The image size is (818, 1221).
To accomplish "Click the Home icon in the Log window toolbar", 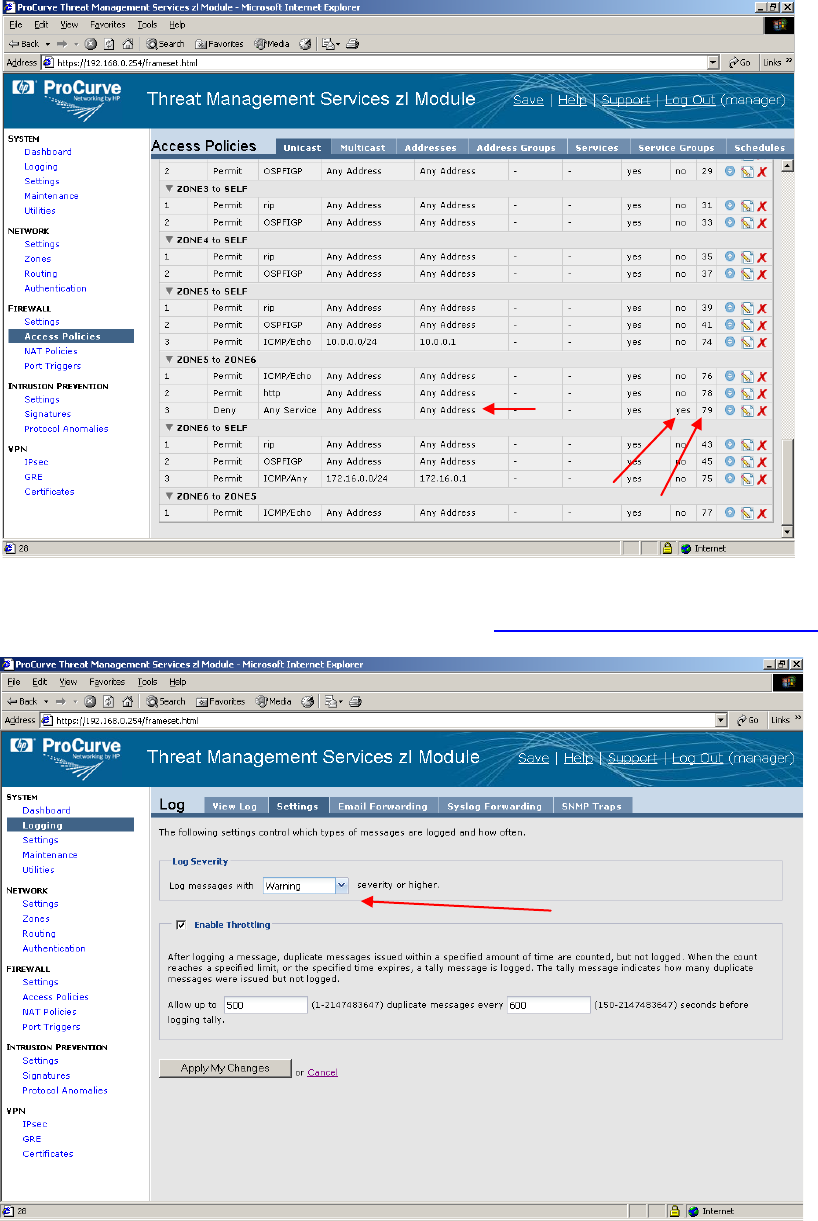I will [x=127, y=701].
